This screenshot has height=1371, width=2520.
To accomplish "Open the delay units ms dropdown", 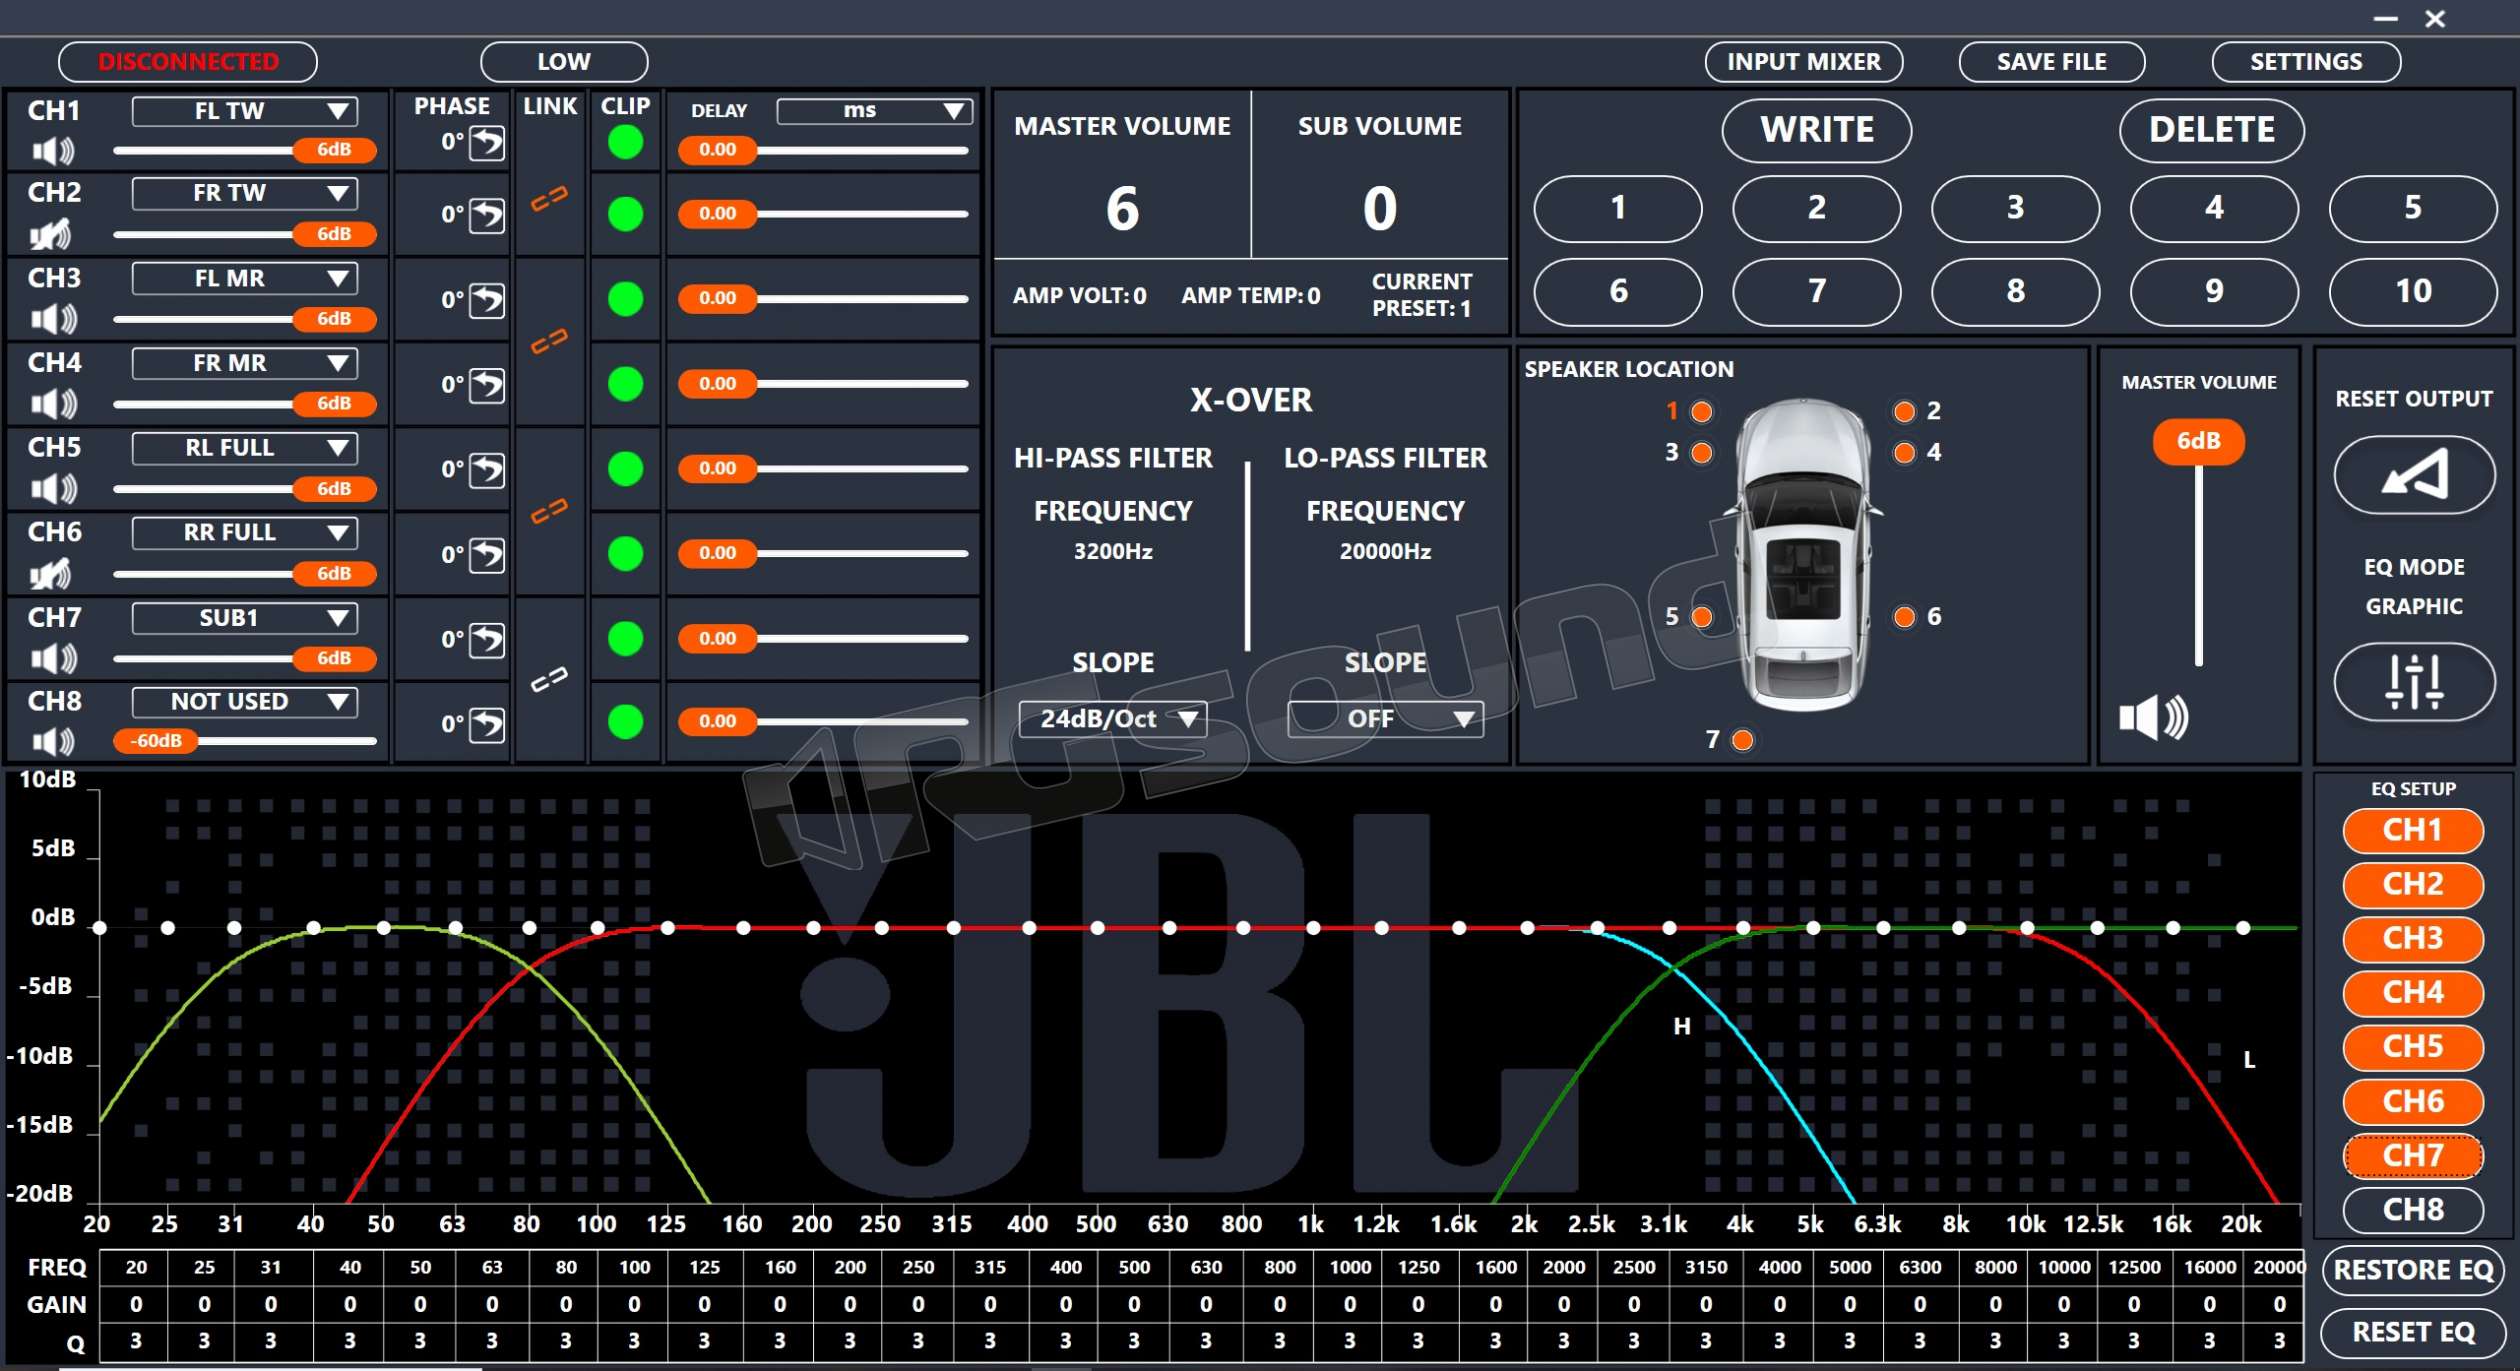I will point(874,111).
